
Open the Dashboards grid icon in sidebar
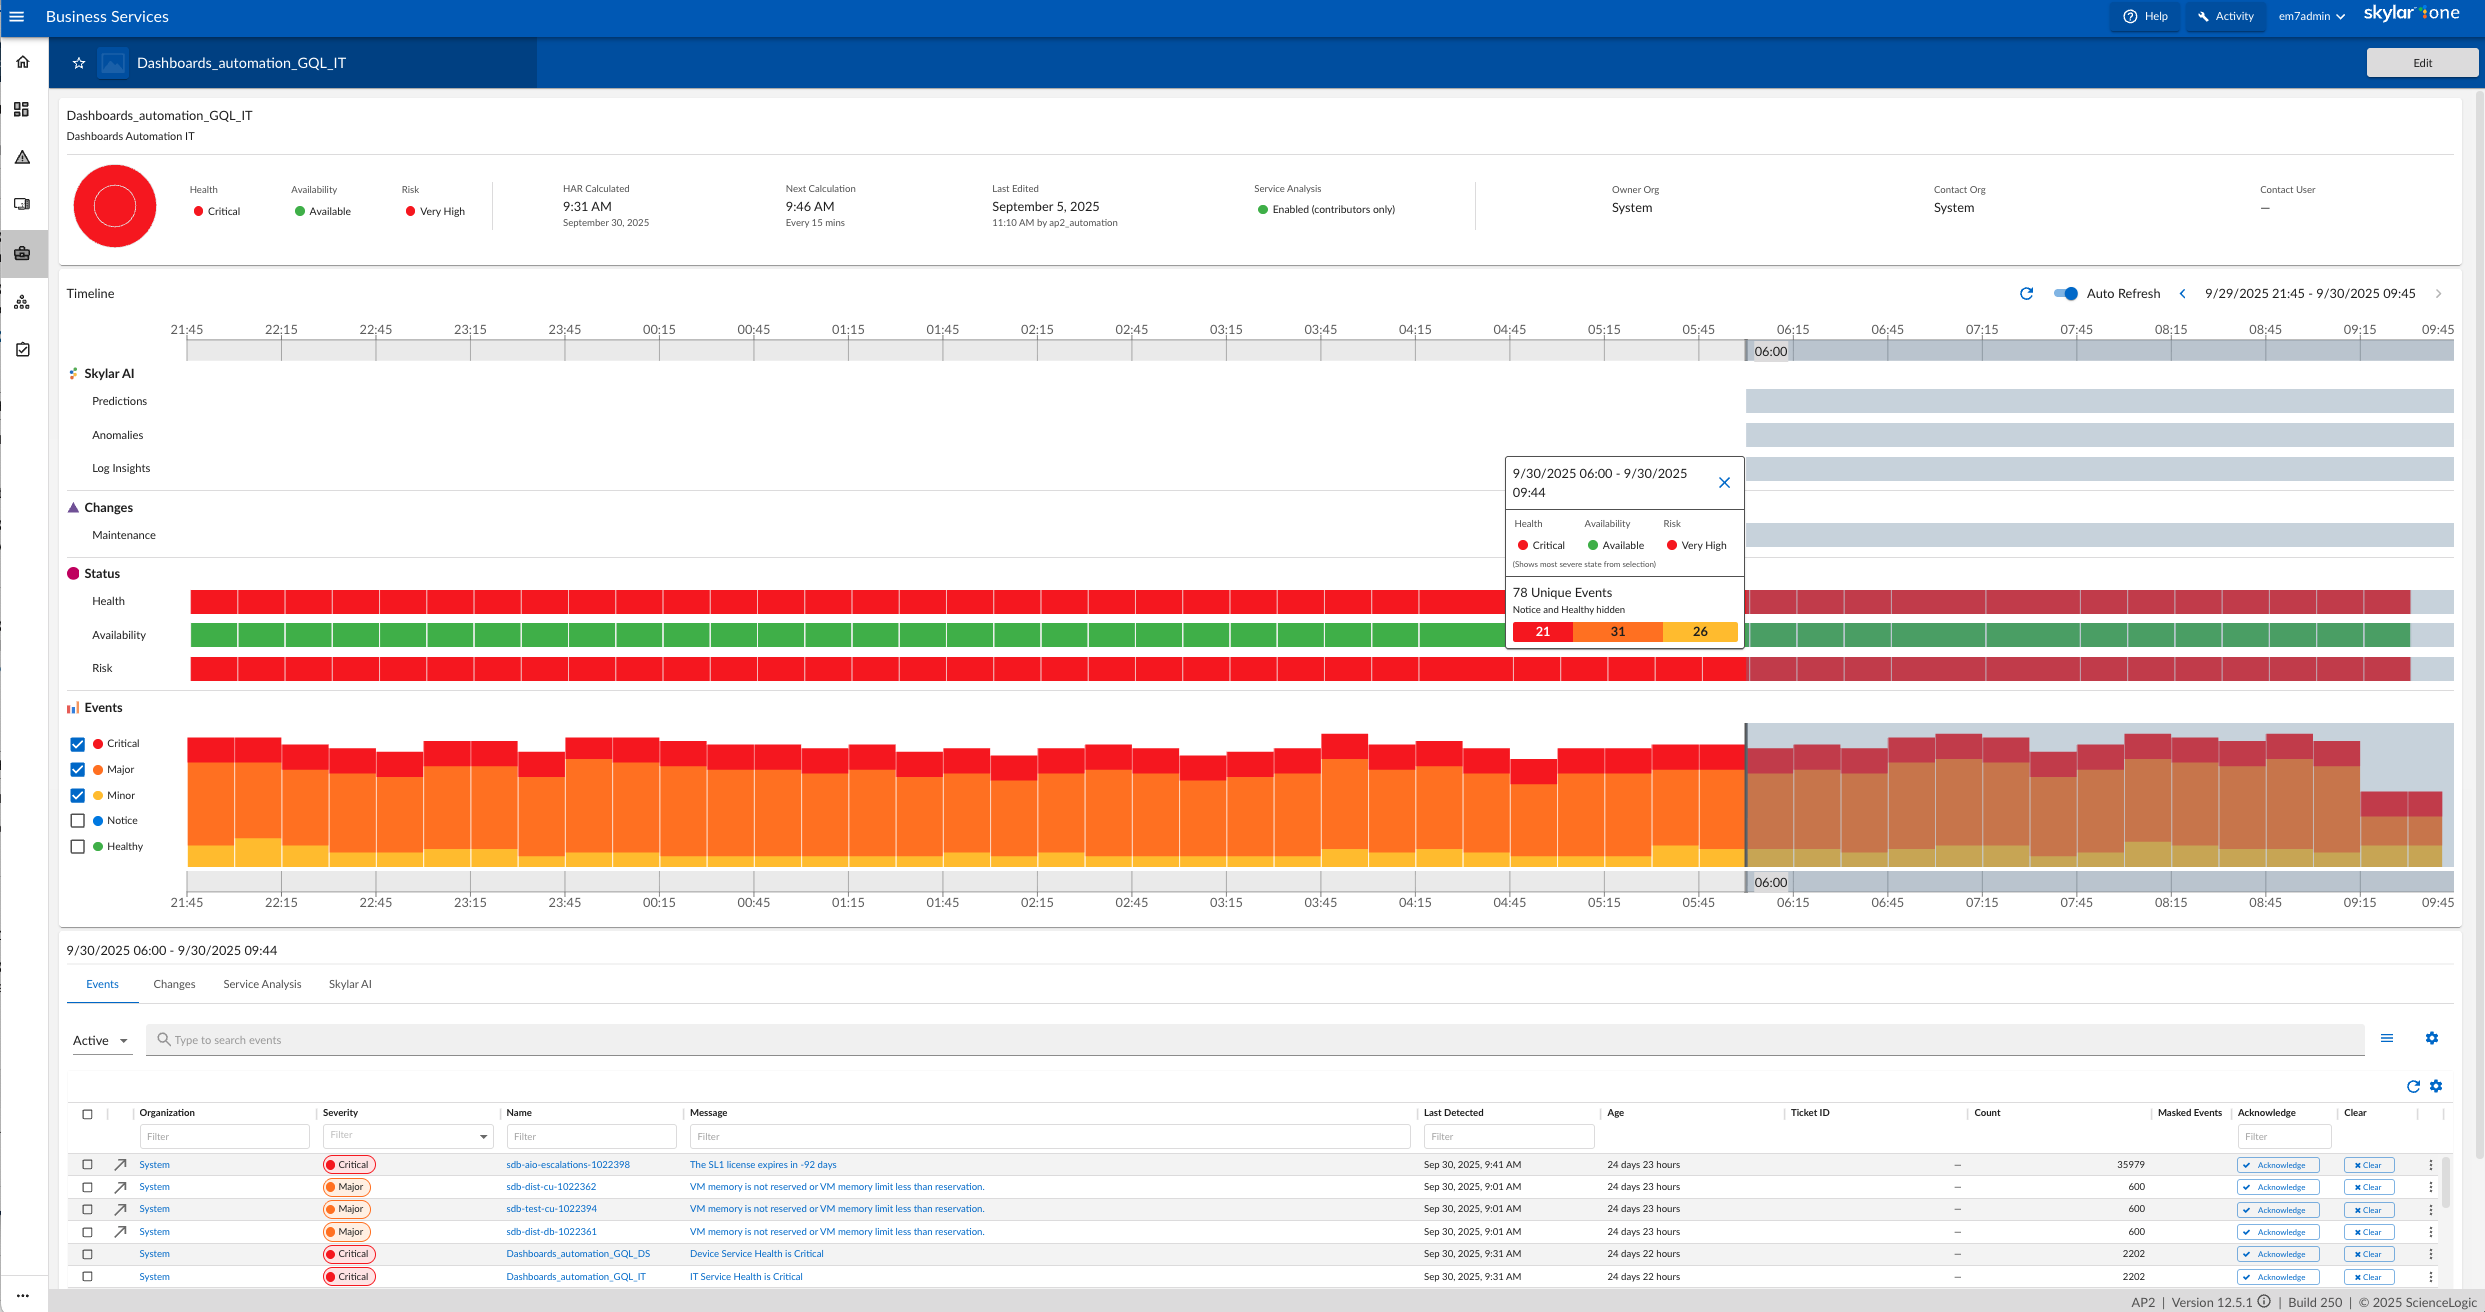(x=22, y=109)
